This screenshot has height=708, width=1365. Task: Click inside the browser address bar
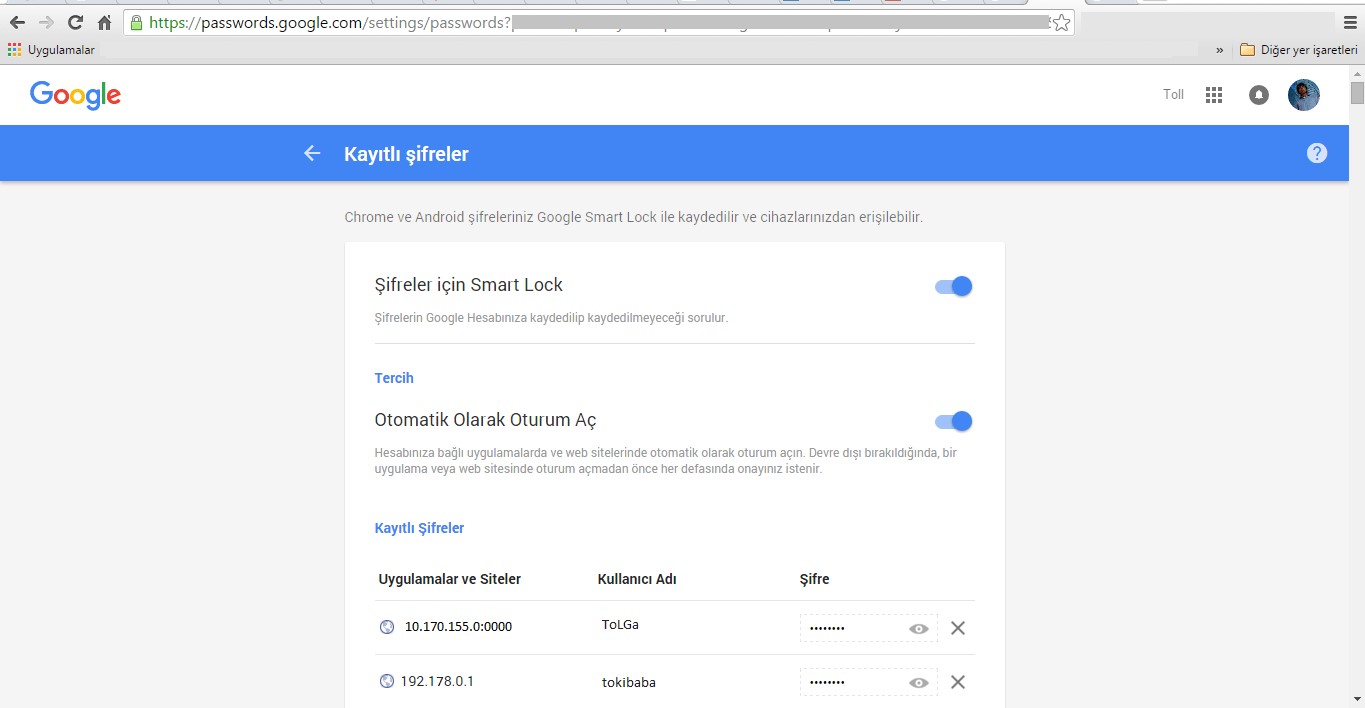tap(600, 22)
